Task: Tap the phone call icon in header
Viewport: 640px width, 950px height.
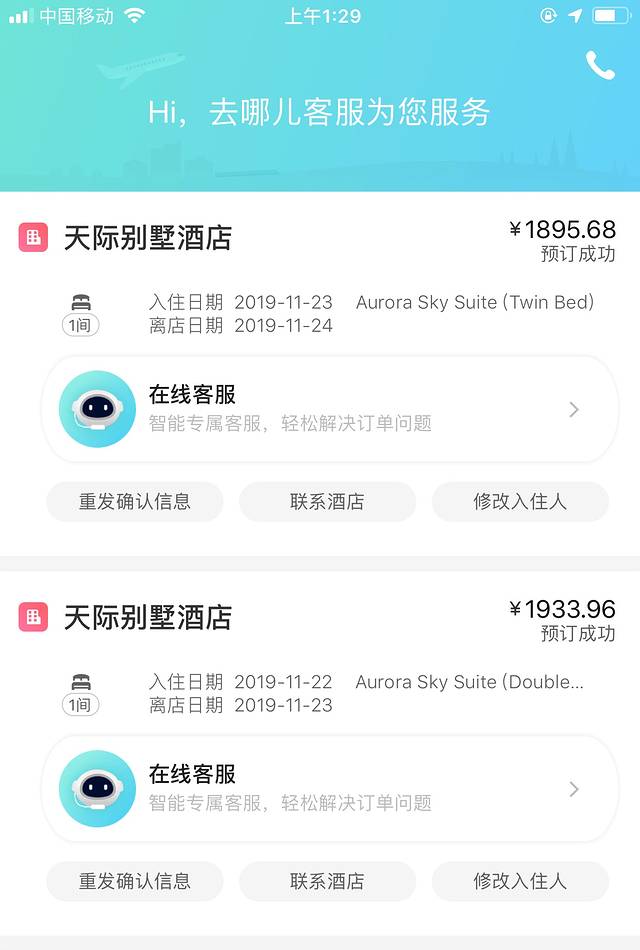Action: (600, 66)
